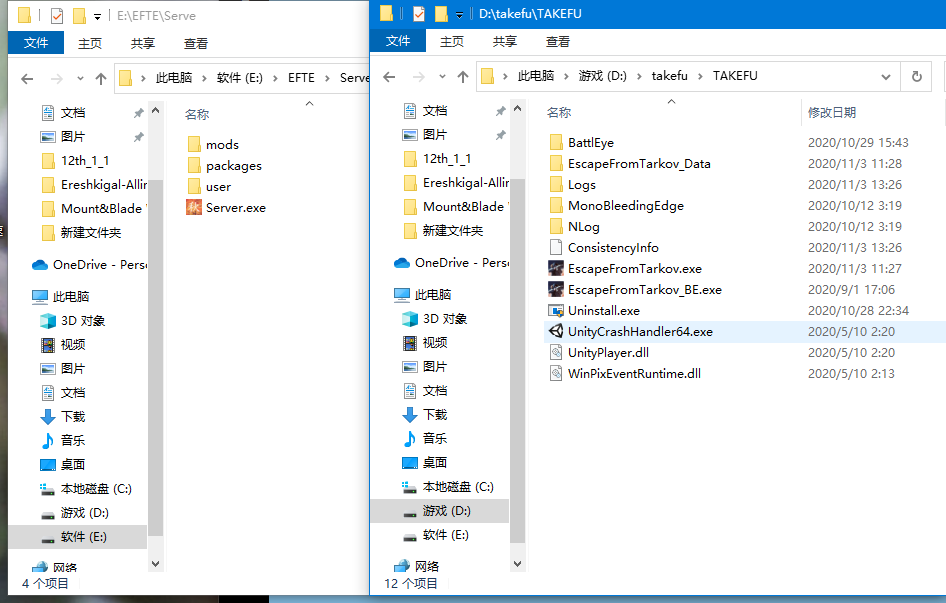Select the ConsistencyInfo file icon

point(556,247)
